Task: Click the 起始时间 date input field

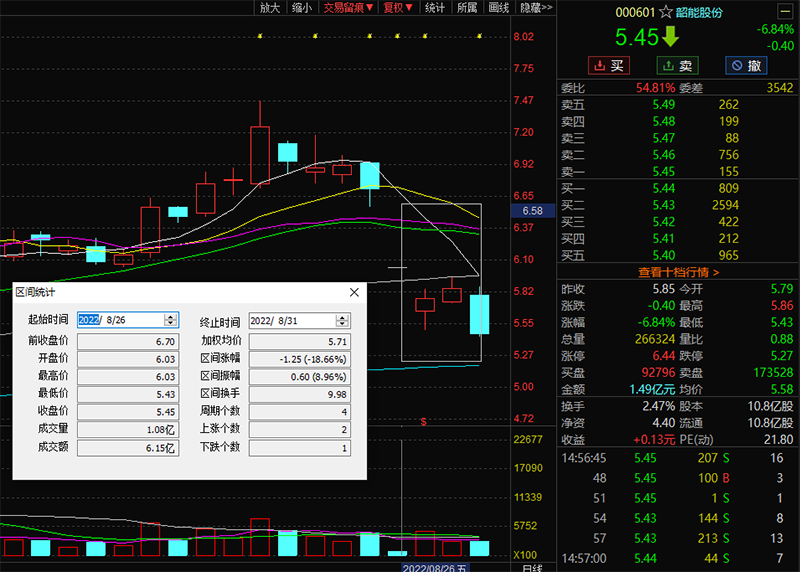Action: 118,320
